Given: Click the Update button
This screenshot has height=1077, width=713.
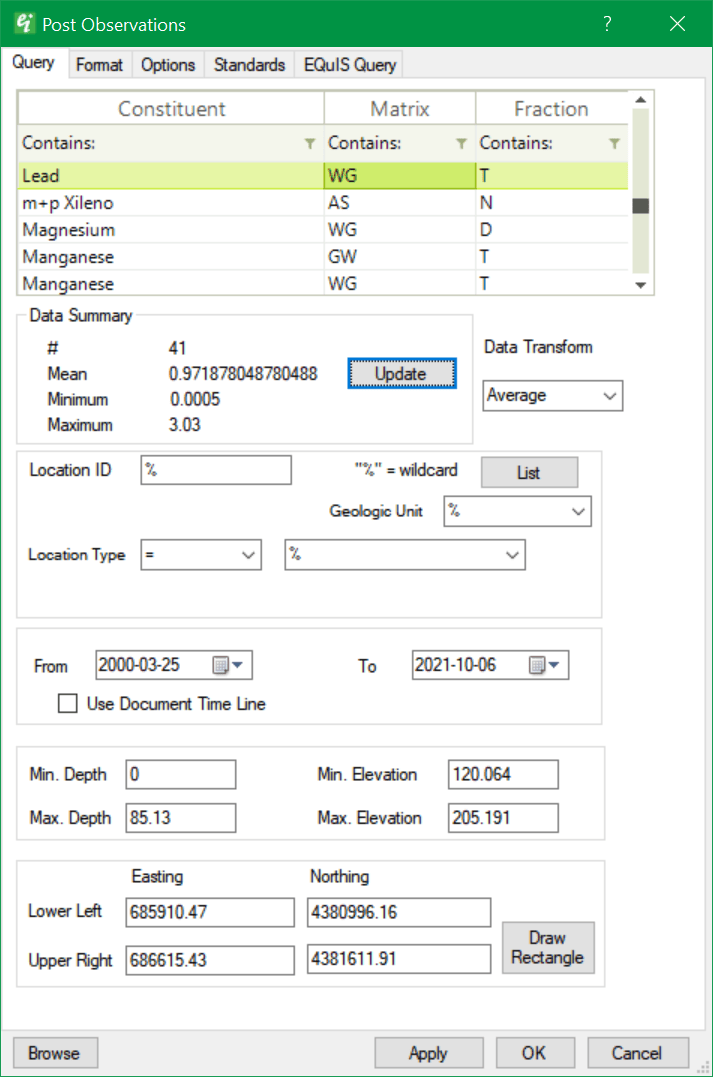Looking at the screenshot, I should (402, 374).
